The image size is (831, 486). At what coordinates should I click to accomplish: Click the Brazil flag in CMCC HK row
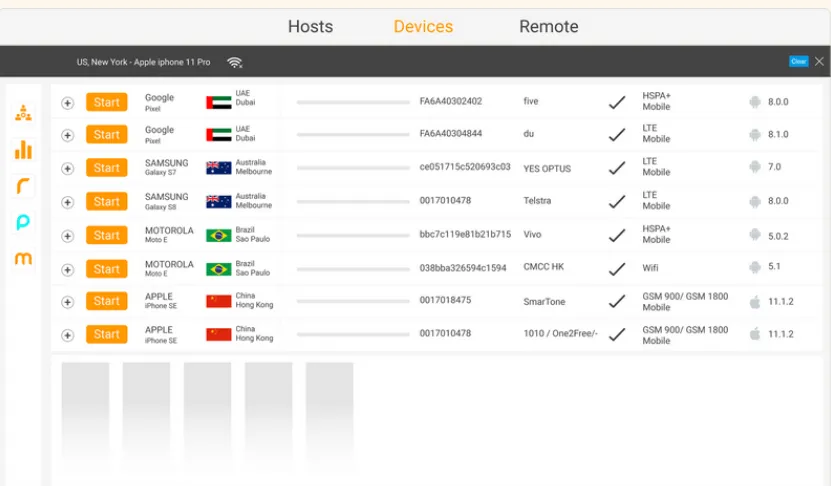(x=218, y=269)
